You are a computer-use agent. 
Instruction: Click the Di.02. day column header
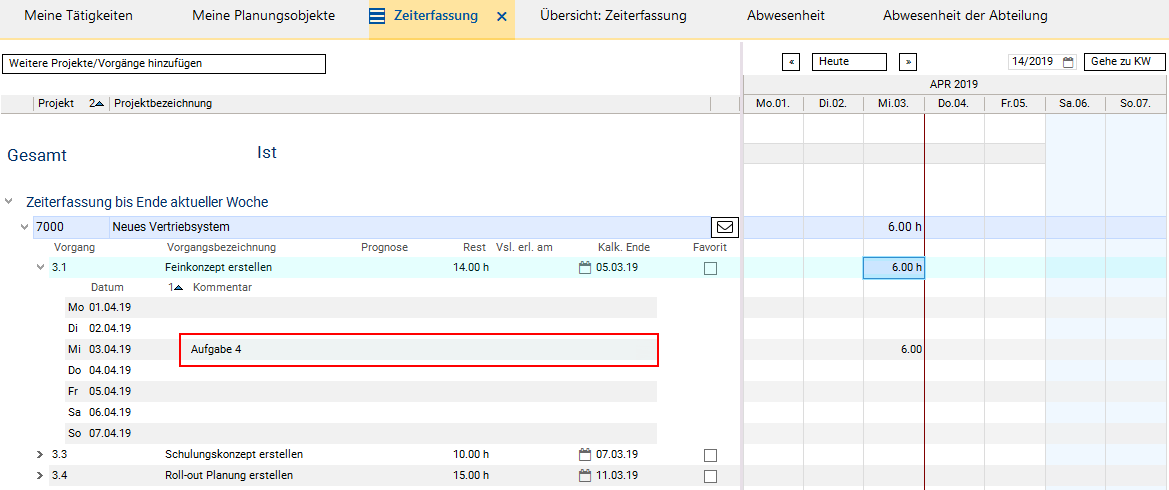click(833, 104)
